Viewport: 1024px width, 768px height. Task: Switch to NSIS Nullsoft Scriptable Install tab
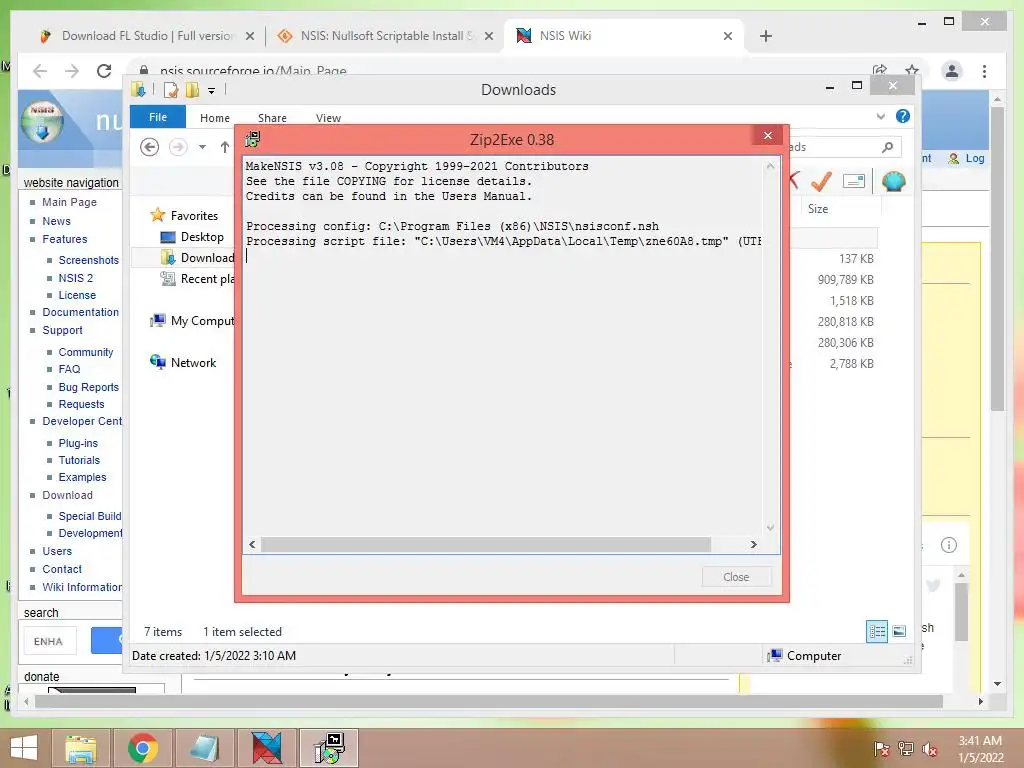[386, 36]
